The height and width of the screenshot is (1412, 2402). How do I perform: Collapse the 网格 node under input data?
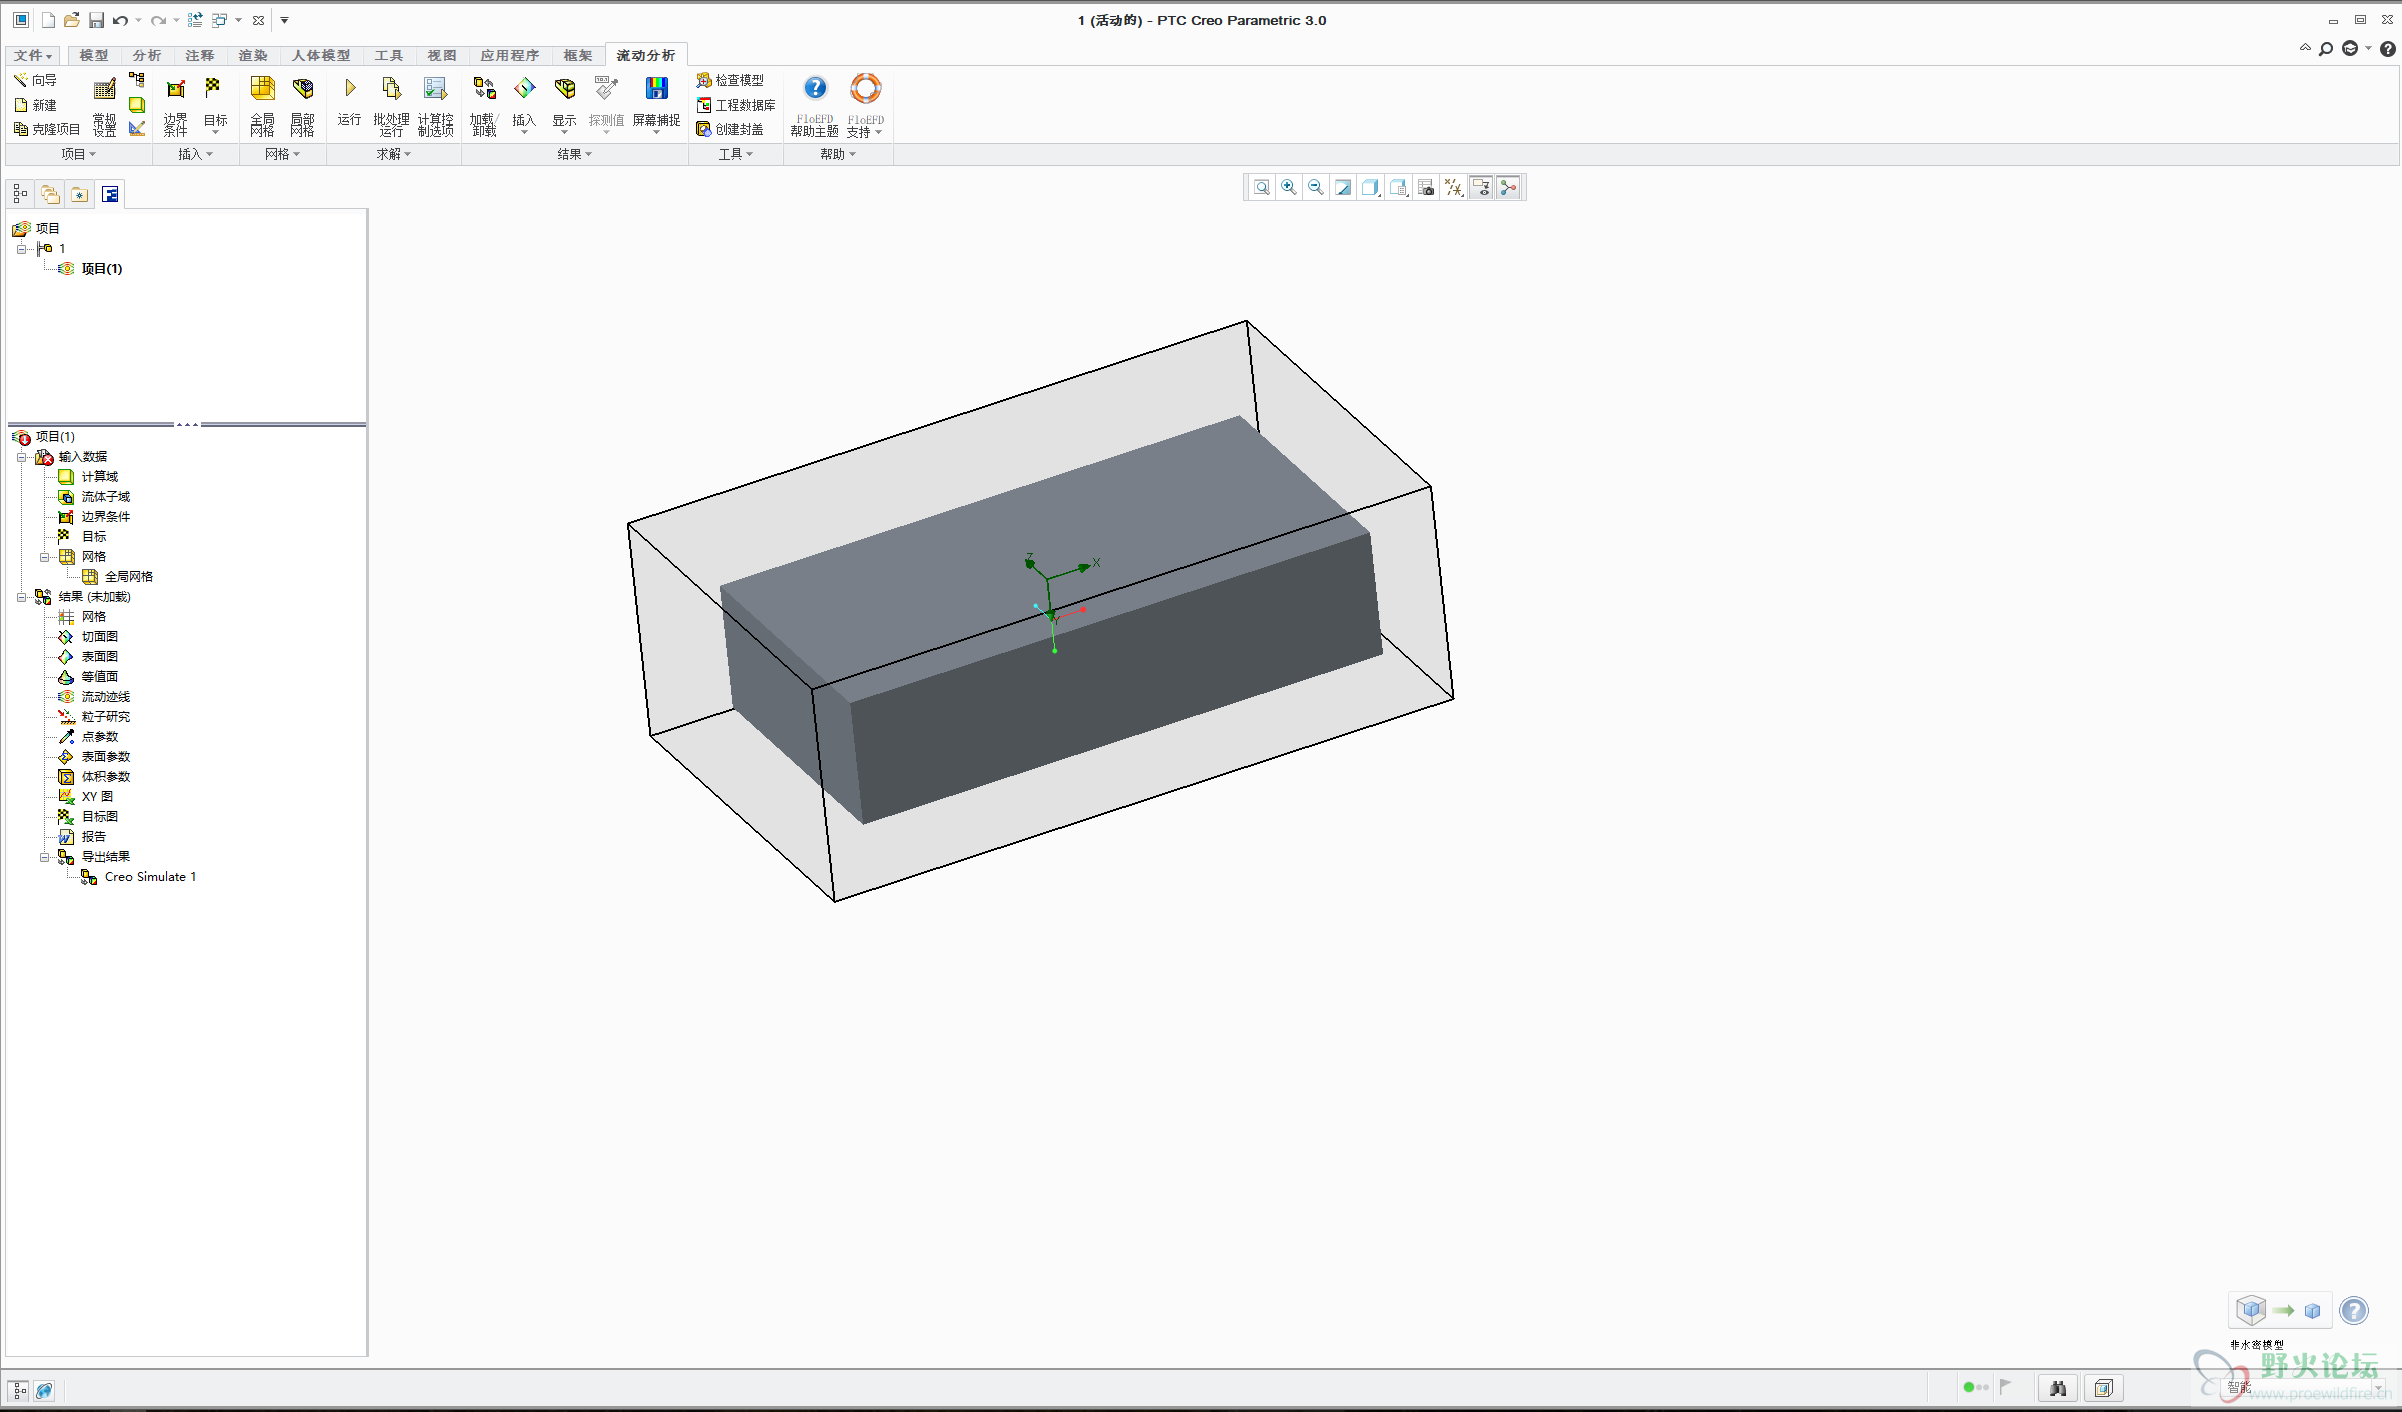(44, 557)
